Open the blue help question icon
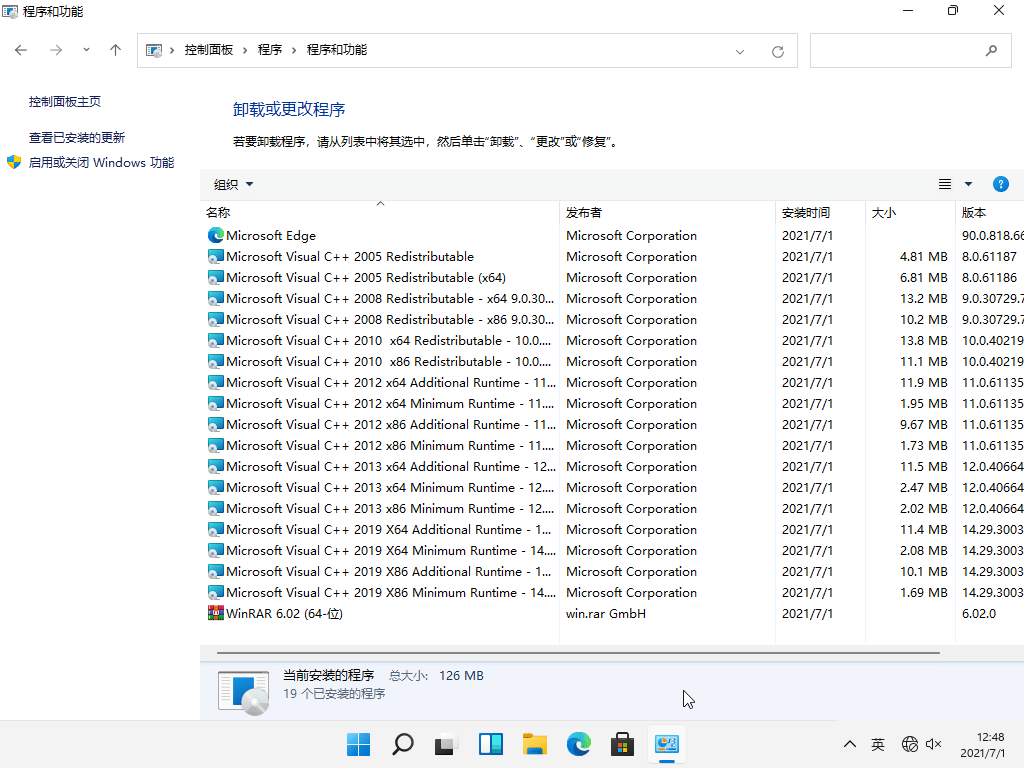Image resolution: width=1024 pixels, height=768 pixels. [x=1000, y=184]
